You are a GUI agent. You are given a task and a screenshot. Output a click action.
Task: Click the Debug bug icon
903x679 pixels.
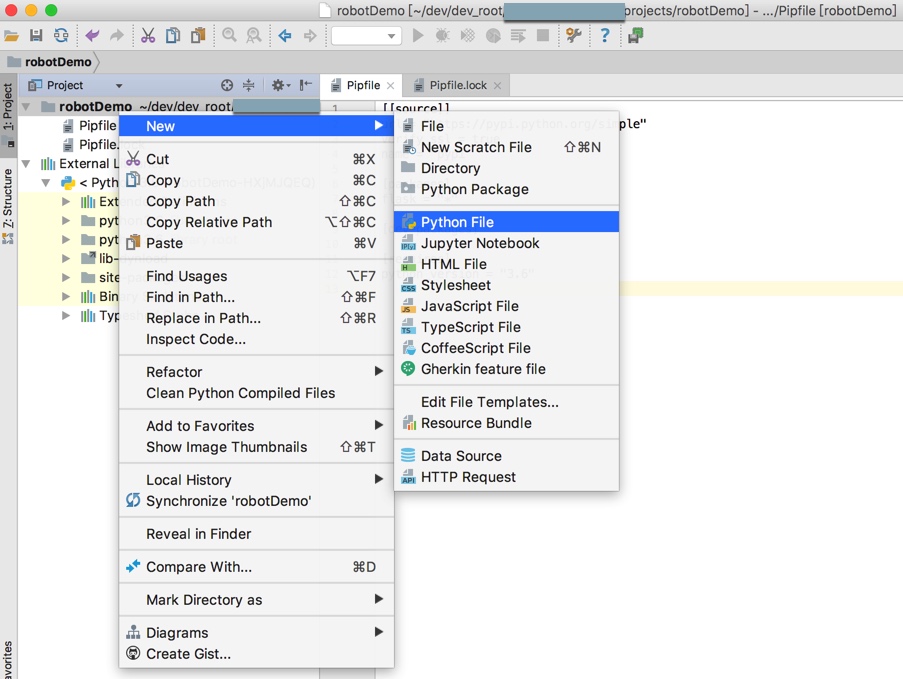[442, 36]
